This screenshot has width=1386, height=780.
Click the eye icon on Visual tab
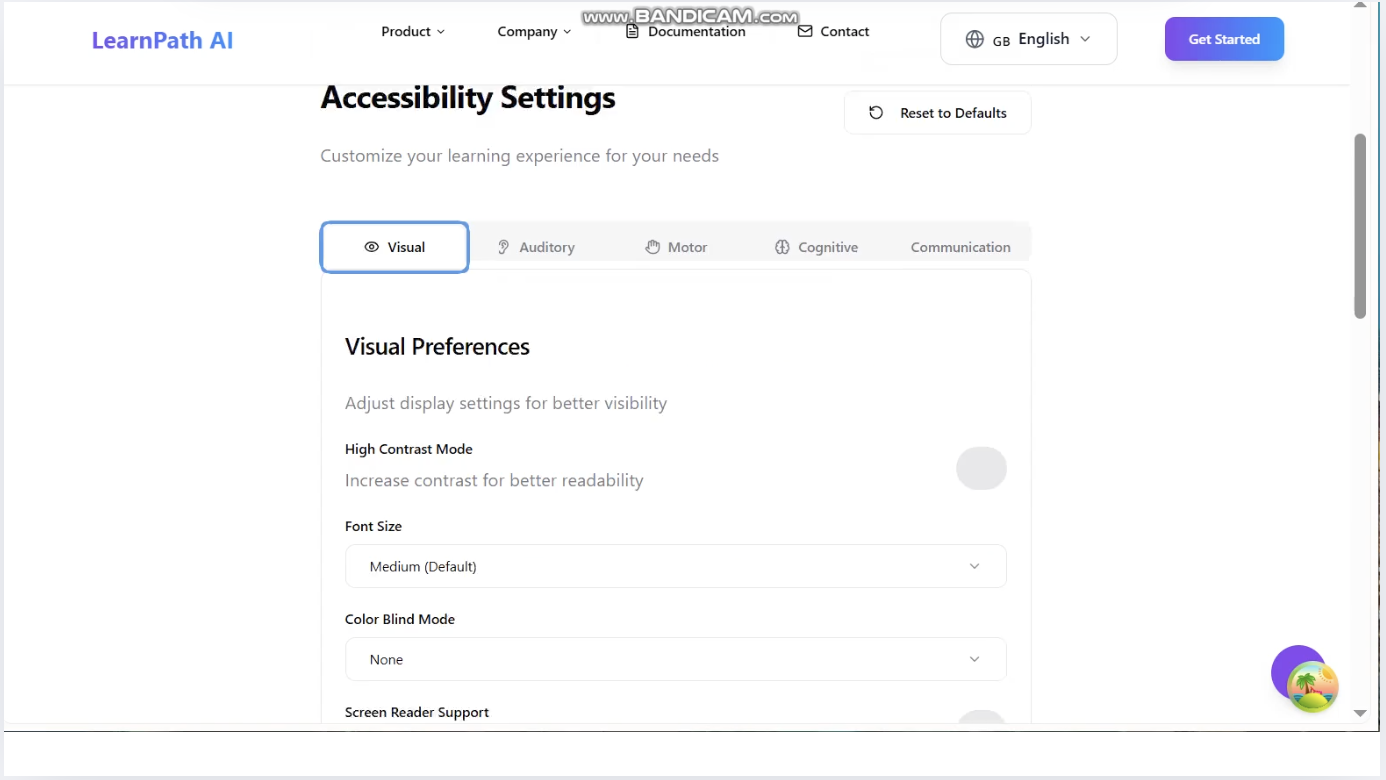372,247
